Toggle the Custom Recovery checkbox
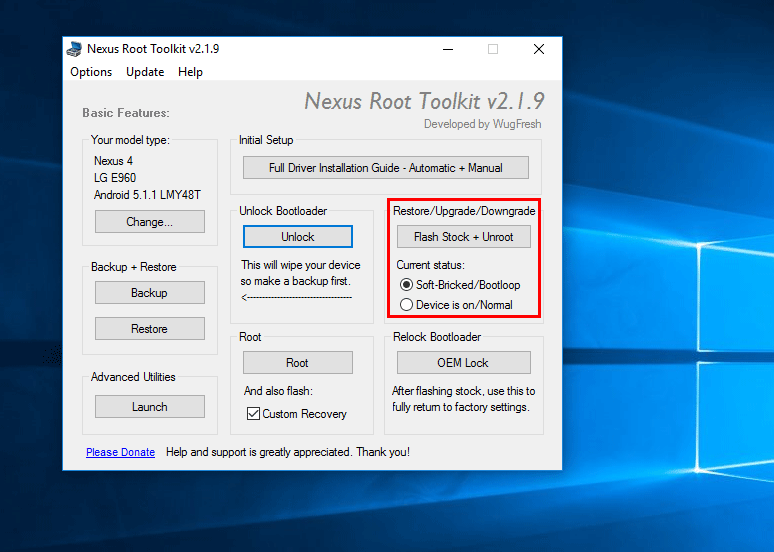This screenshot has width=774, height=552. [x=253, y=414]
